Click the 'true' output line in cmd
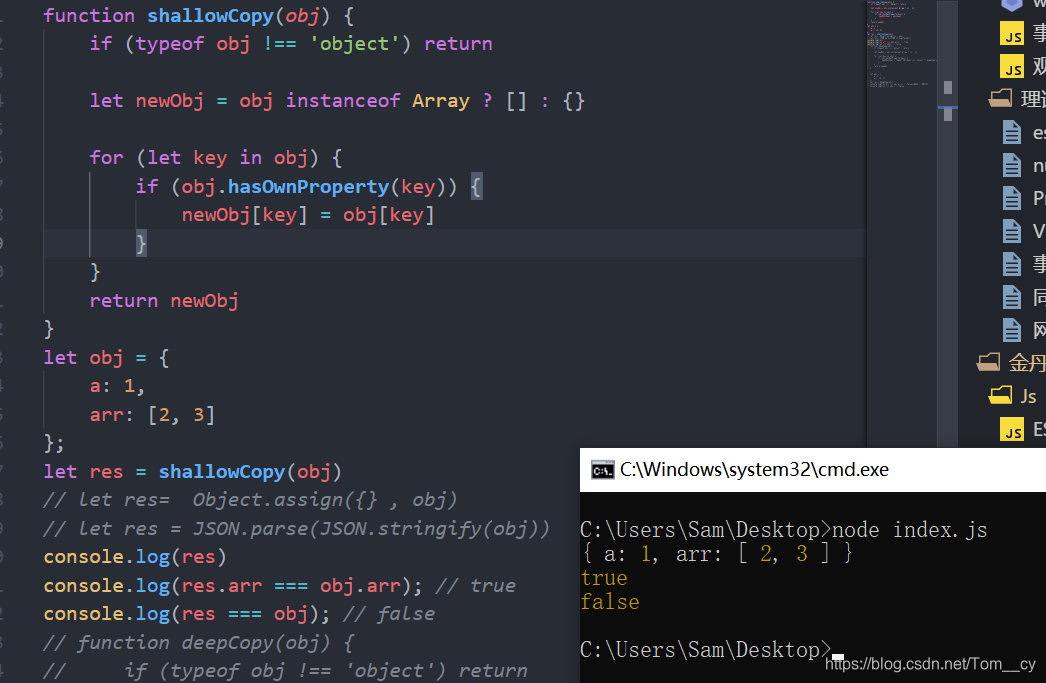The width and height of the screenshot is (1046, 683). pyautogui.click(x=604, y=578)
